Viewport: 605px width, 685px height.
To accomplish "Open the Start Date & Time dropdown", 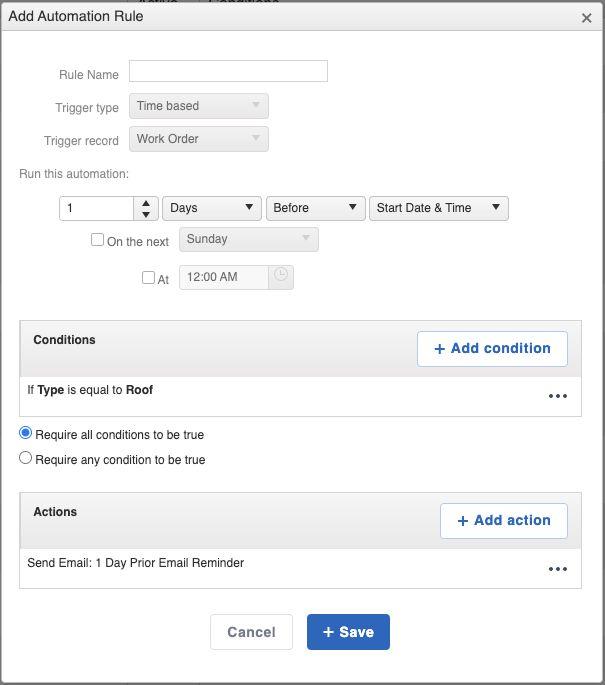I will [438, 208].
